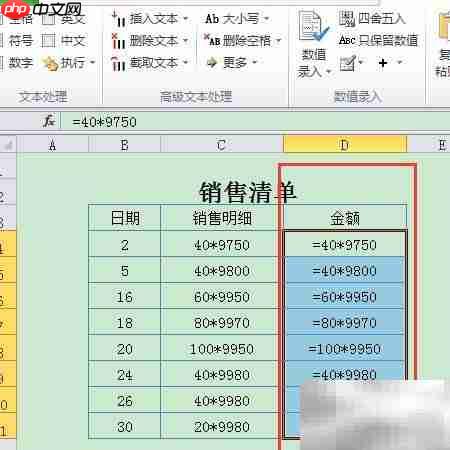This screenshot has height=450, width=450.
Task: Toggle the 数字 checkbox
Action: (x=1, y=63)
